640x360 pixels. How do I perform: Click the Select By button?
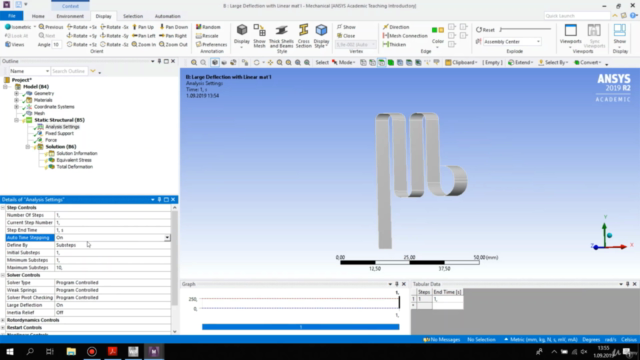point(553,62)
